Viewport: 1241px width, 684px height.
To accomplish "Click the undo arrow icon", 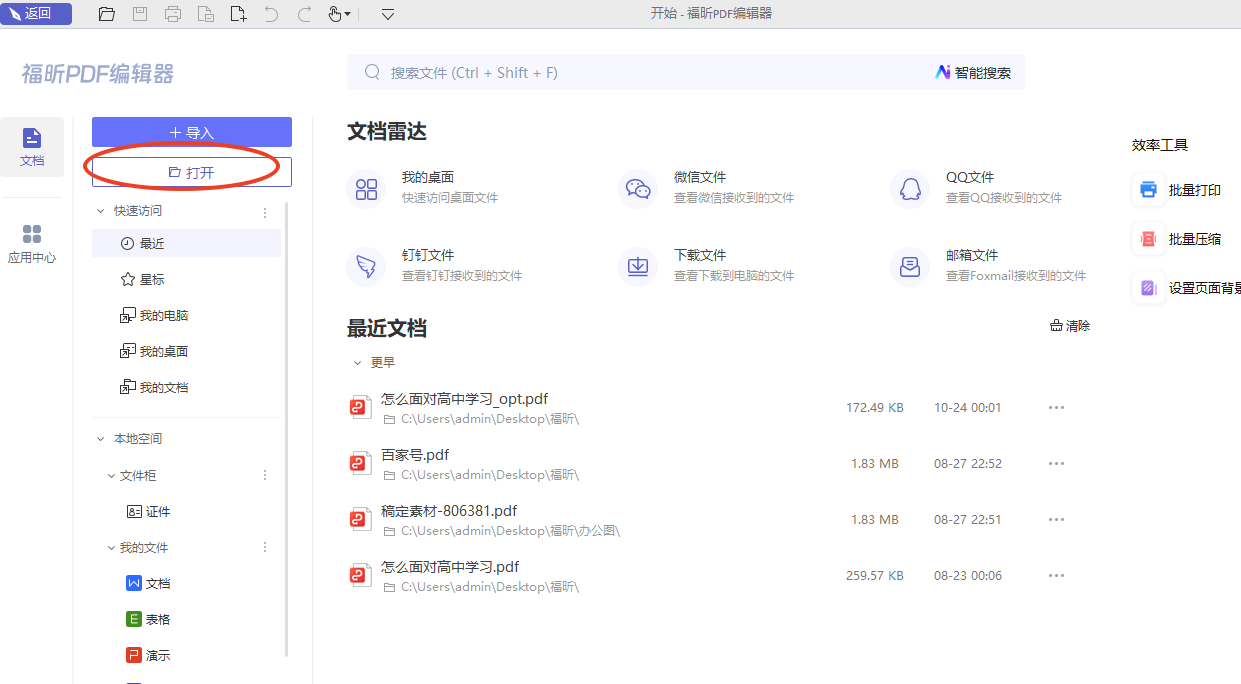I will coord(271,14).
